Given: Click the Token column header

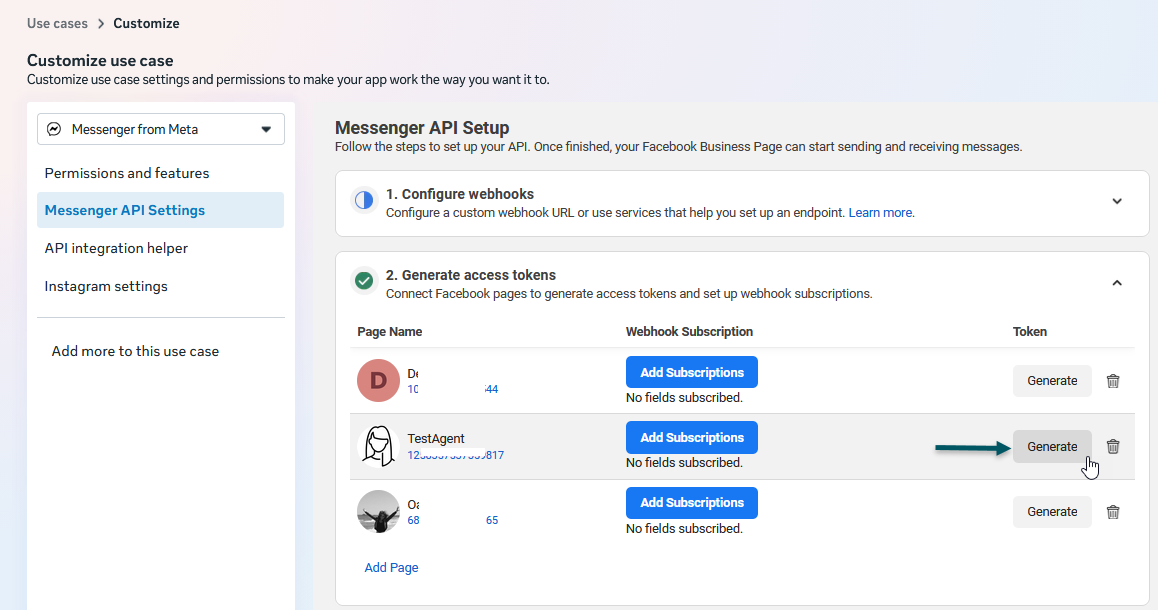Looking at the screenshot, I should click(x=1029, y=332).
